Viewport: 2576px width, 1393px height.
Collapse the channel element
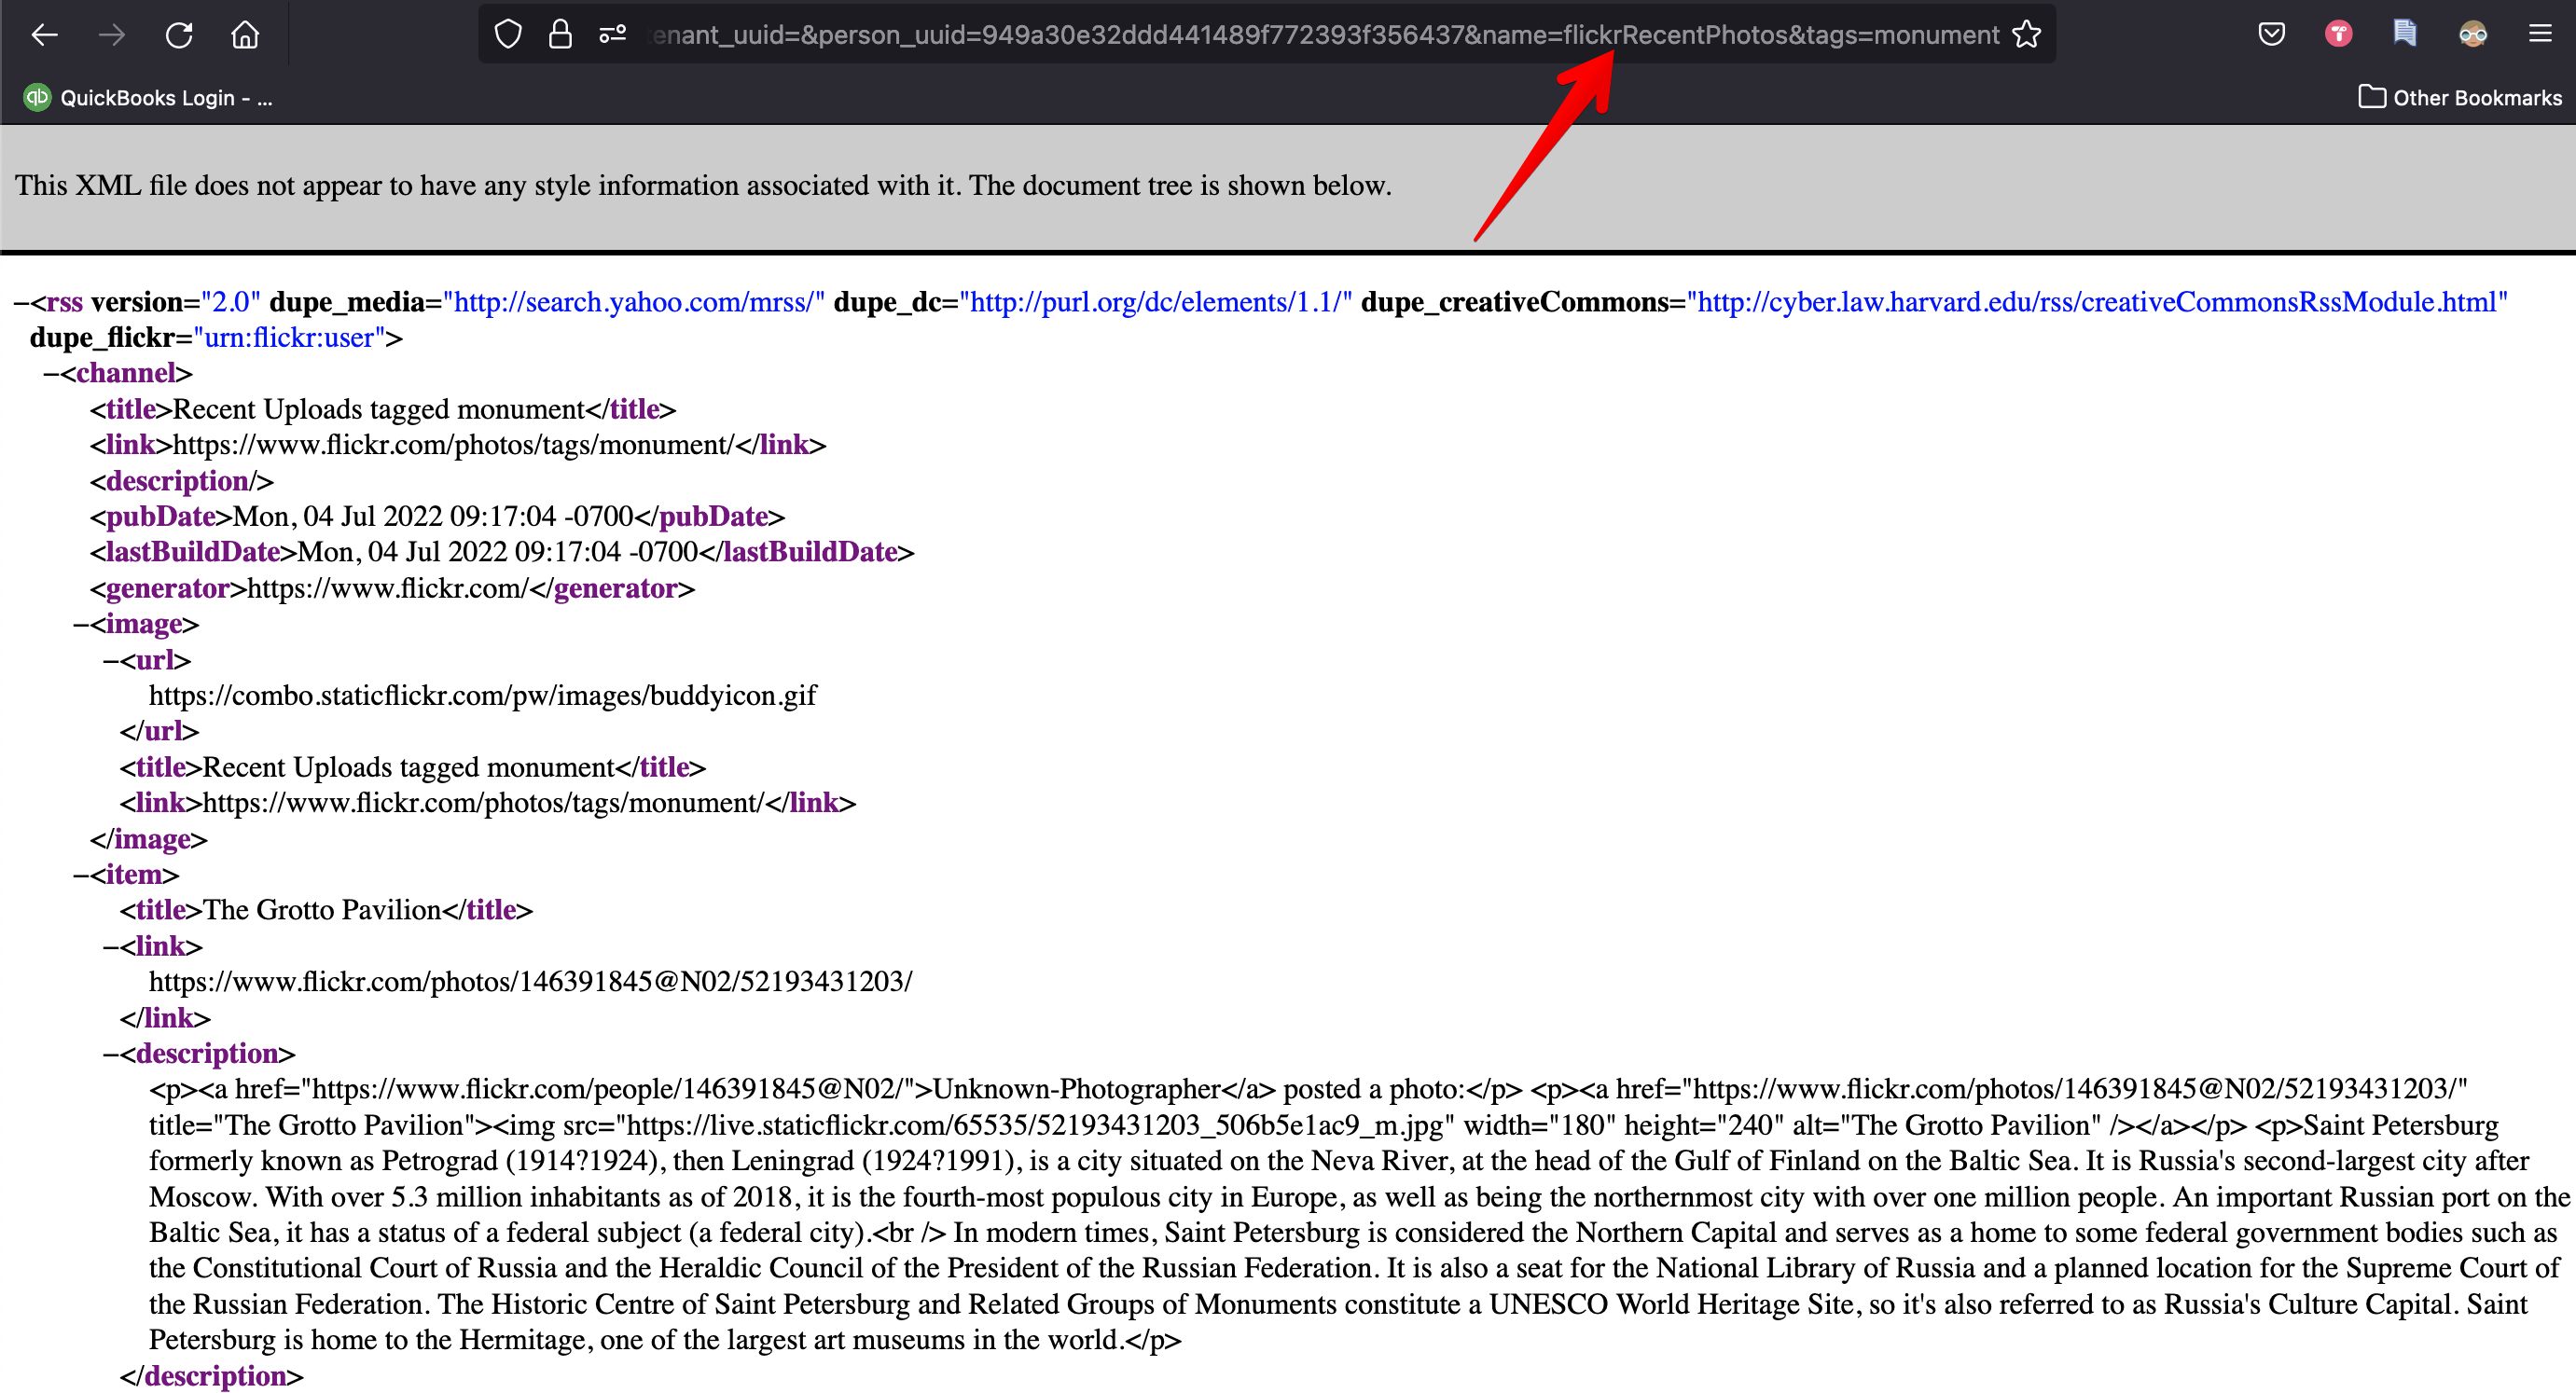pos(51,373)
